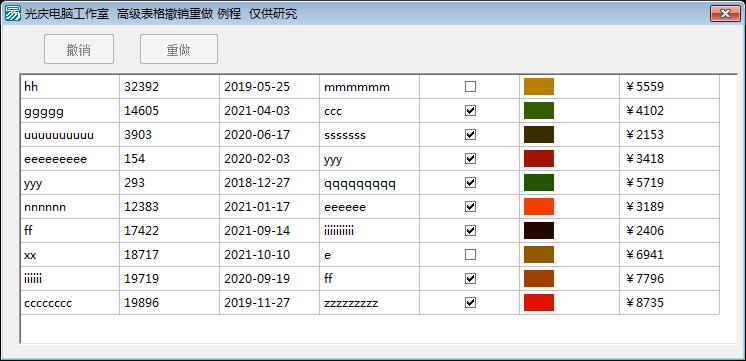This screenshot has height=361, width=746.
Task: Click the rust swatch in the 19719 row
Action: (539, 278)
